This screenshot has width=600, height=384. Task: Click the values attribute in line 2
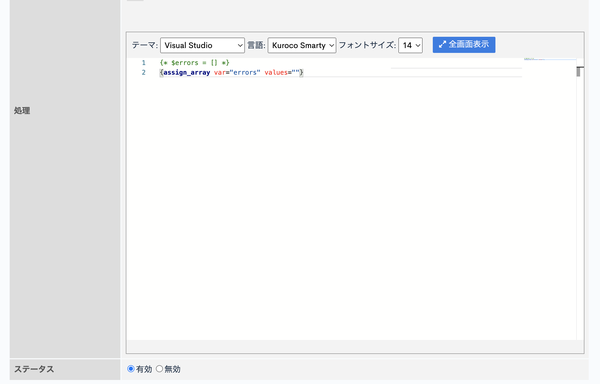[276, 72]
